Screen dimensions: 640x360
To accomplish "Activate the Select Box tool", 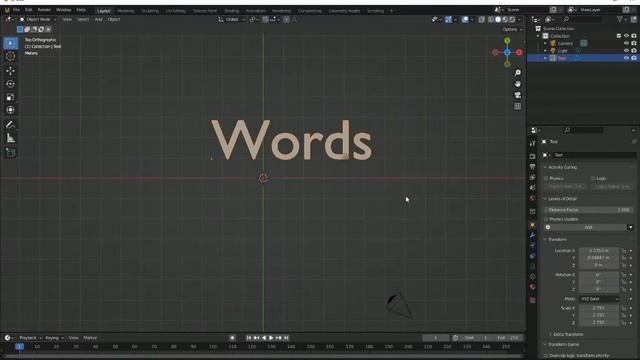I will coord(11,43).
